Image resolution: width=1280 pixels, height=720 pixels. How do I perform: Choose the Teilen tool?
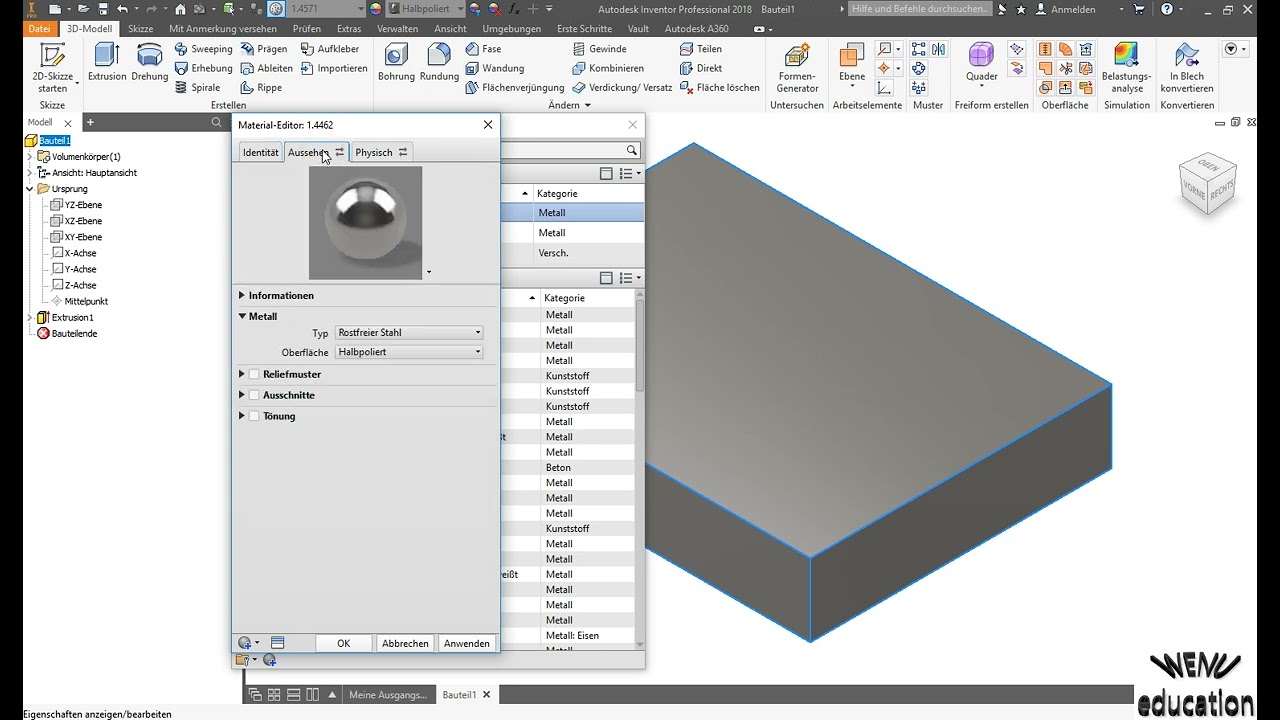(701, 49)
